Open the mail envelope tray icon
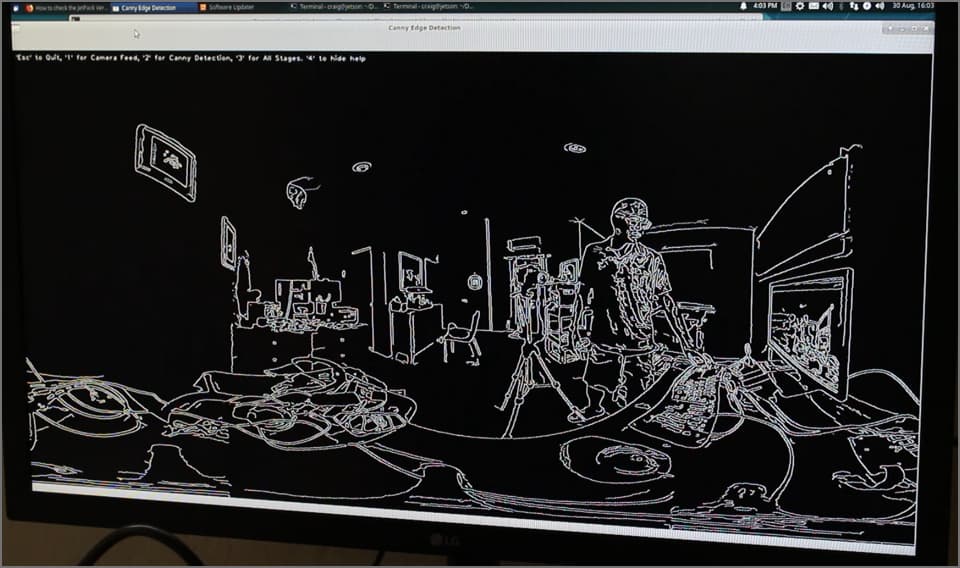 pos(814,6)
